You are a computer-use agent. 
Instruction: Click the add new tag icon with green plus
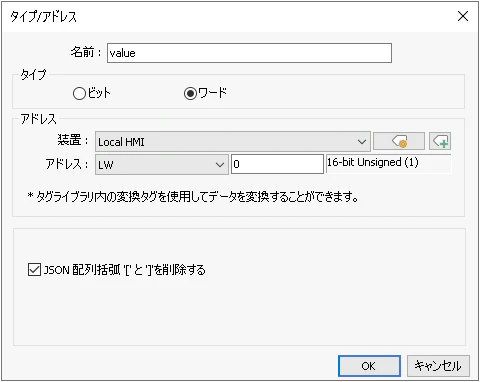440,141
